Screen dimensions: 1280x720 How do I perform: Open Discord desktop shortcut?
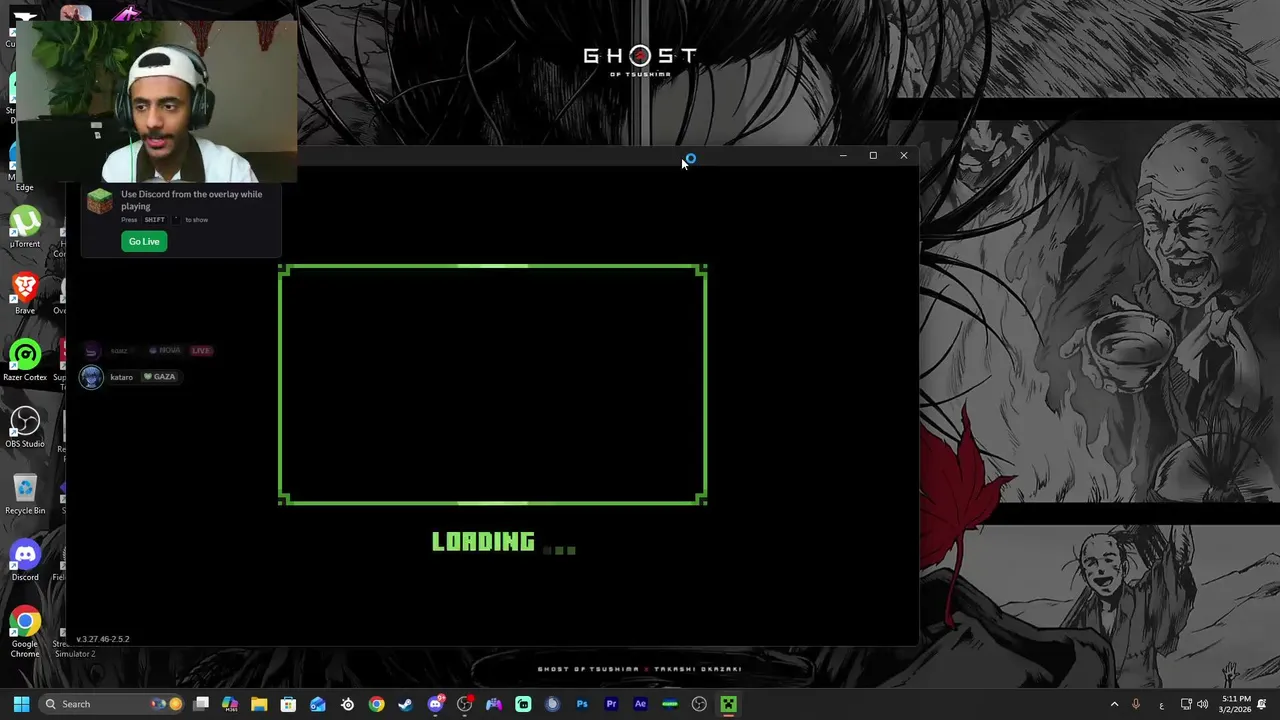click(x=25, y=561)
